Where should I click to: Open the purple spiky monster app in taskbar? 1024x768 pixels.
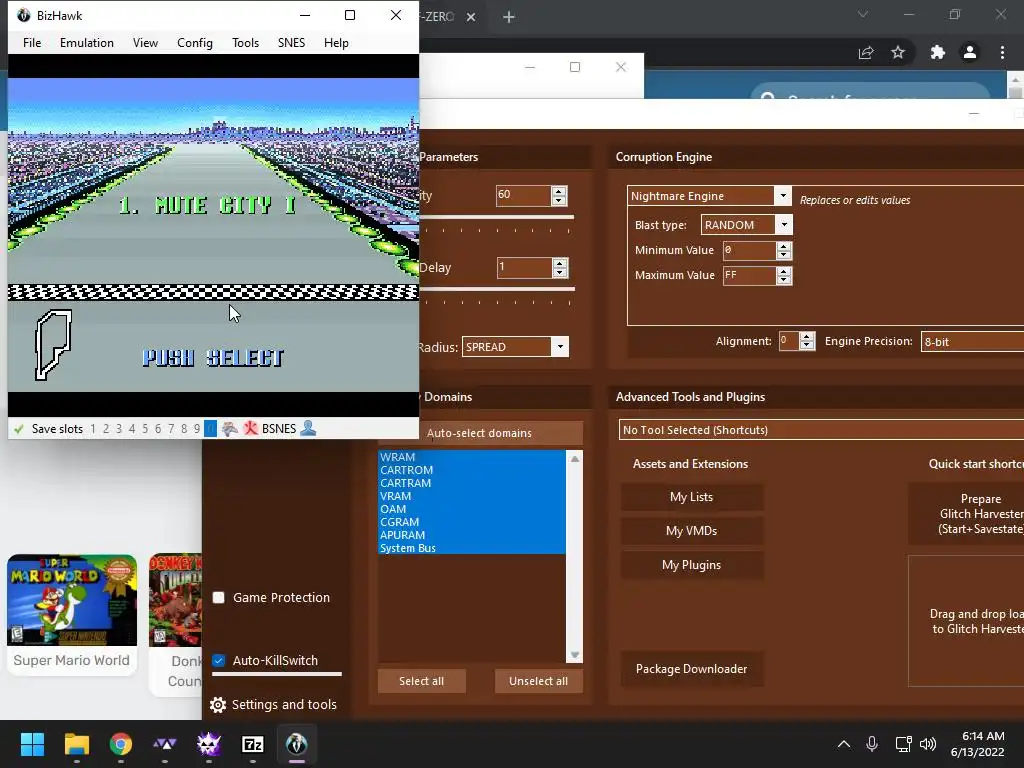209,744
